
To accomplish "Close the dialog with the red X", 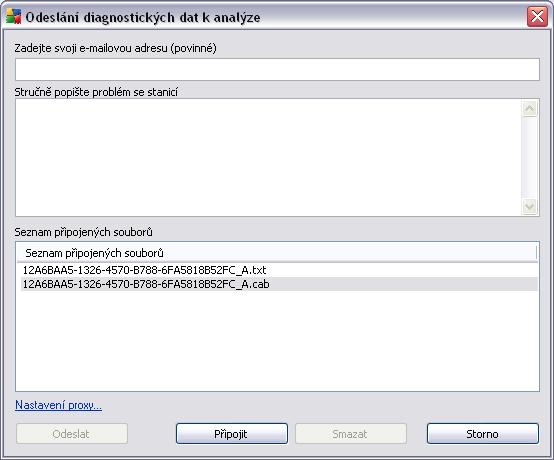I will [537, 16].
